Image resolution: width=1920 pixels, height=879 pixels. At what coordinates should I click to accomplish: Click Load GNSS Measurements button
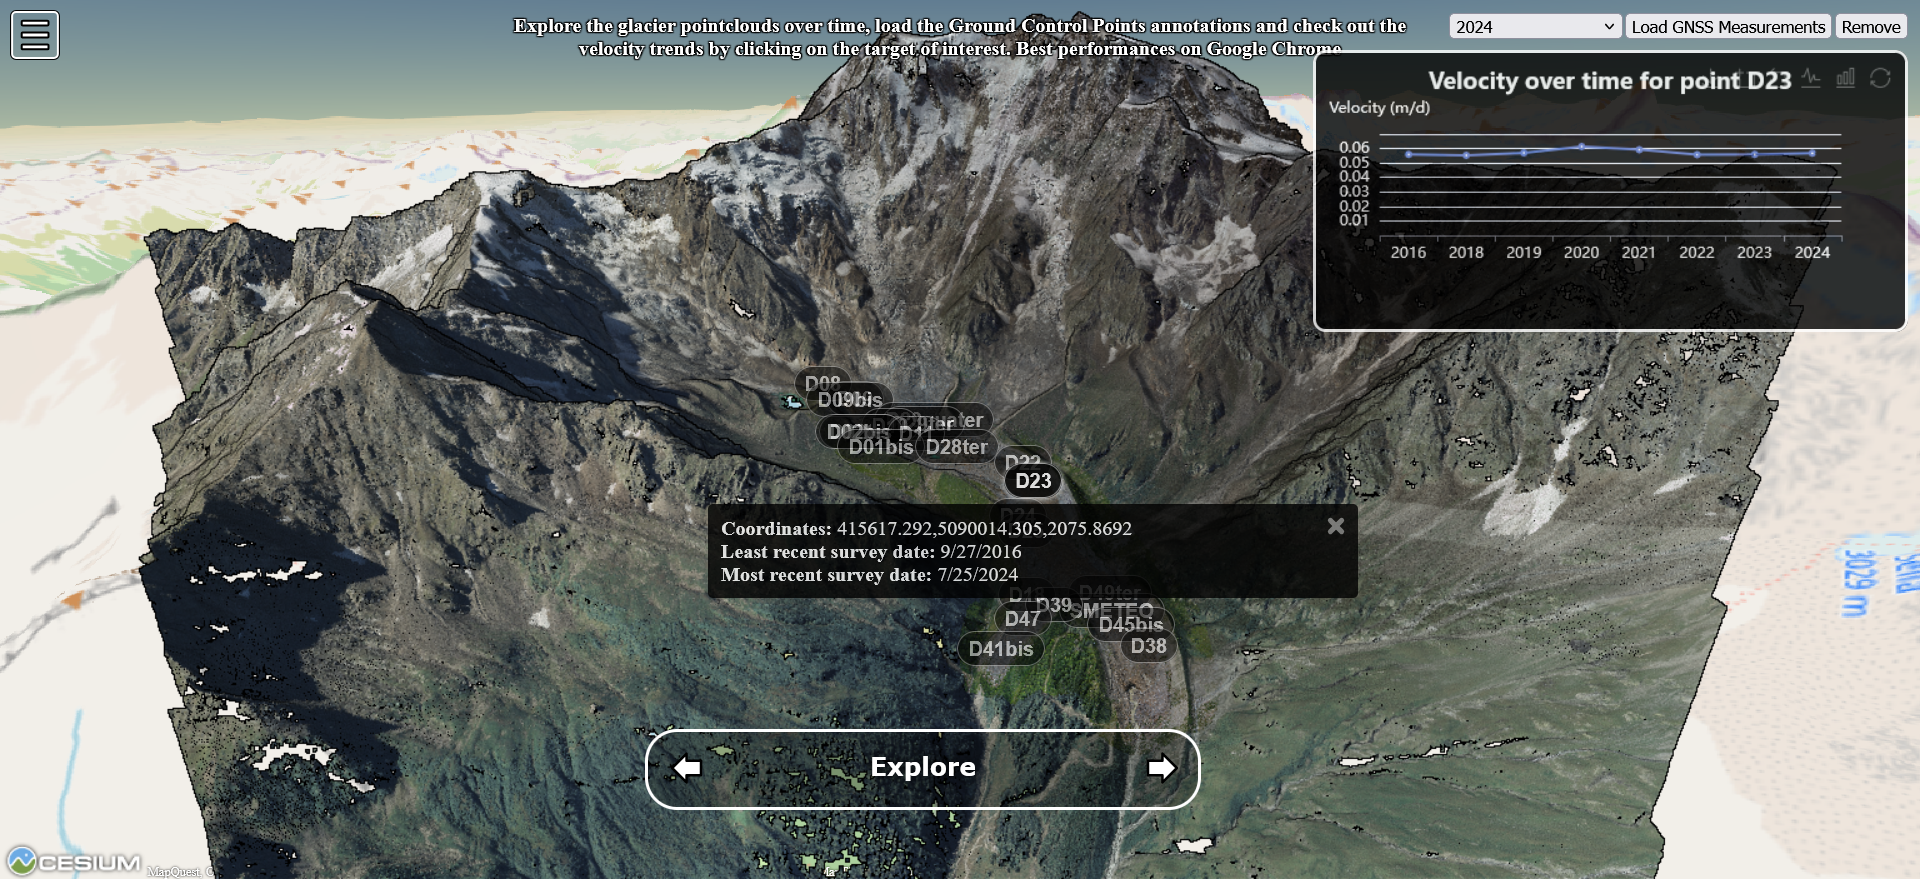(1728, 27)
